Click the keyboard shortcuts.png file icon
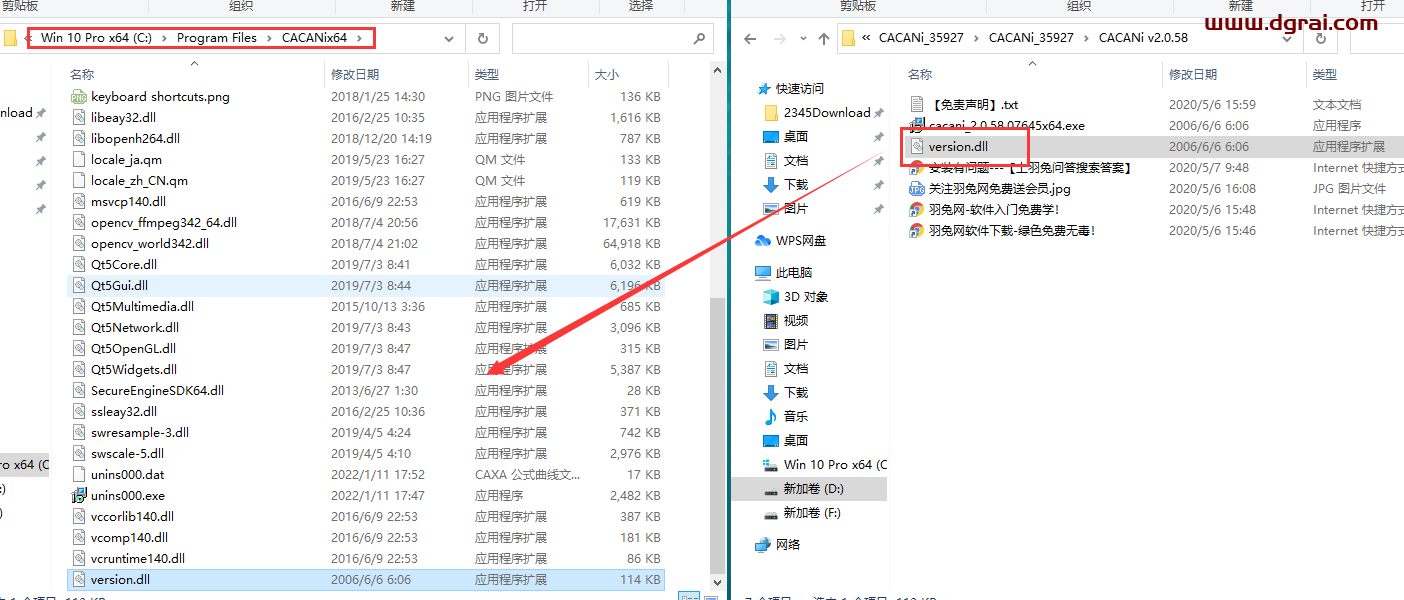This screenshot has width=1404, height=600. tap(79, 97)
